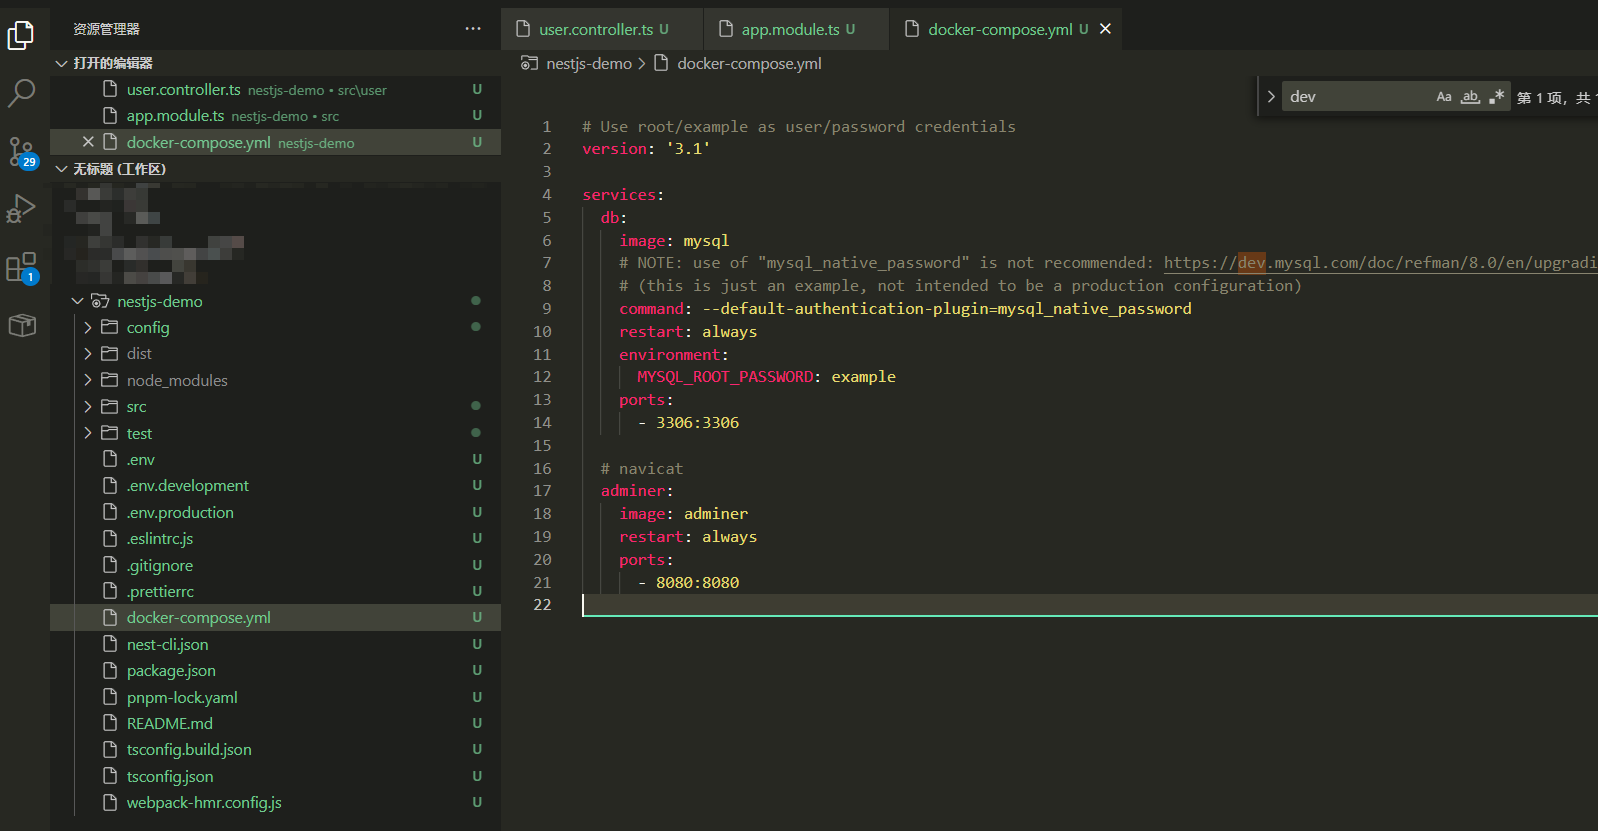Click the '# navicat' comment on line 16
This screenshot has width=1598, height=831.
[x=642, y=469]
